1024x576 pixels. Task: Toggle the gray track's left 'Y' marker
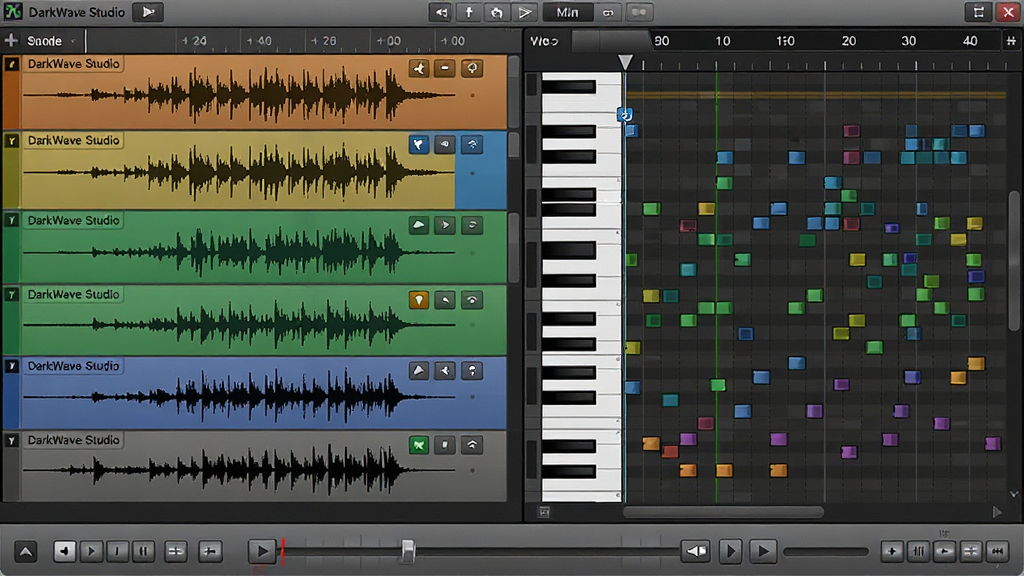(11, 441)
